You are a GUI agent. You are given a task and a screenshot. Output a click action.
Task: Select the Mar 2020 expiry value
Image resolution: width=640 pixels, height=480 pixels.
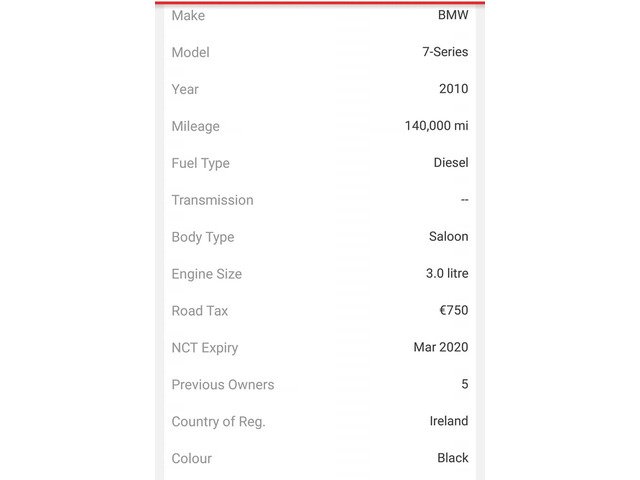tap(441, 347)
